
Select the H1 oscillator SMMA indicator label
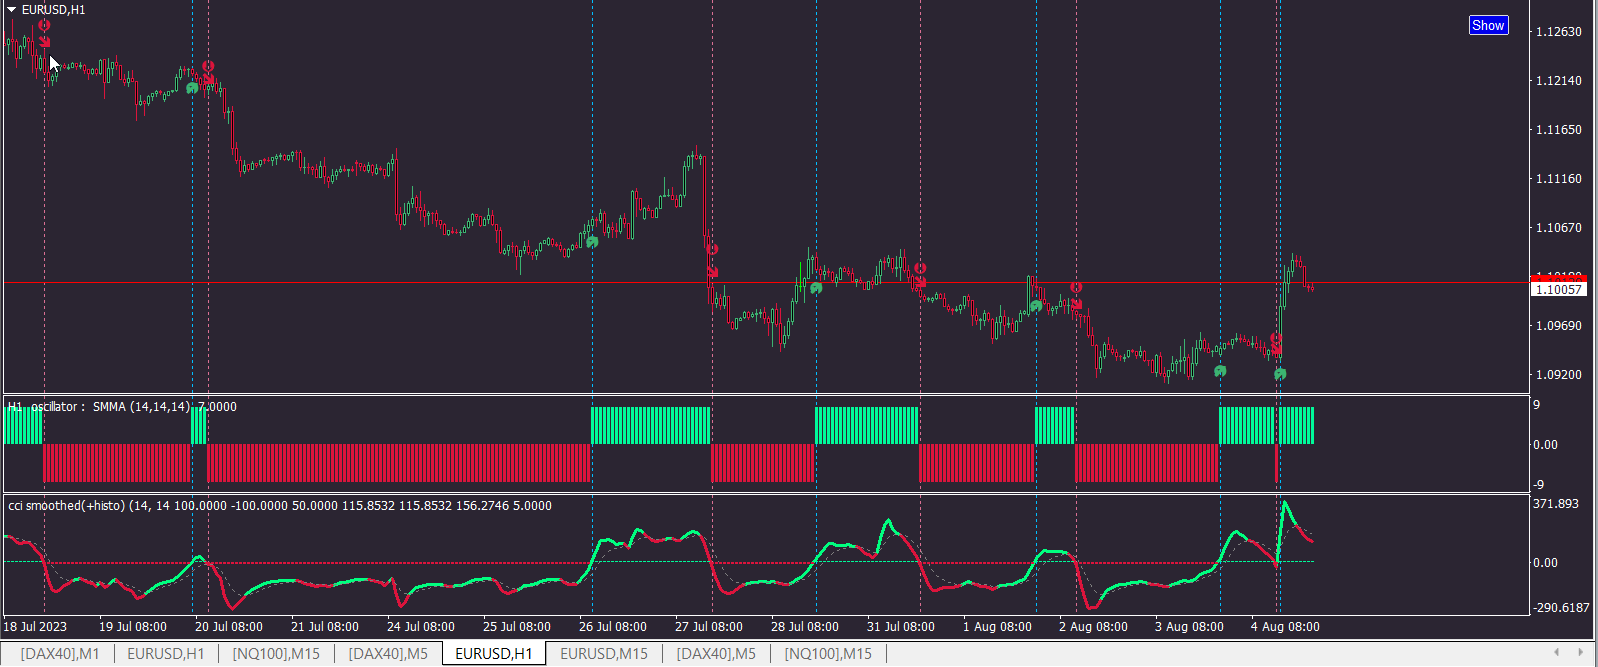click(x=122, y=407)
